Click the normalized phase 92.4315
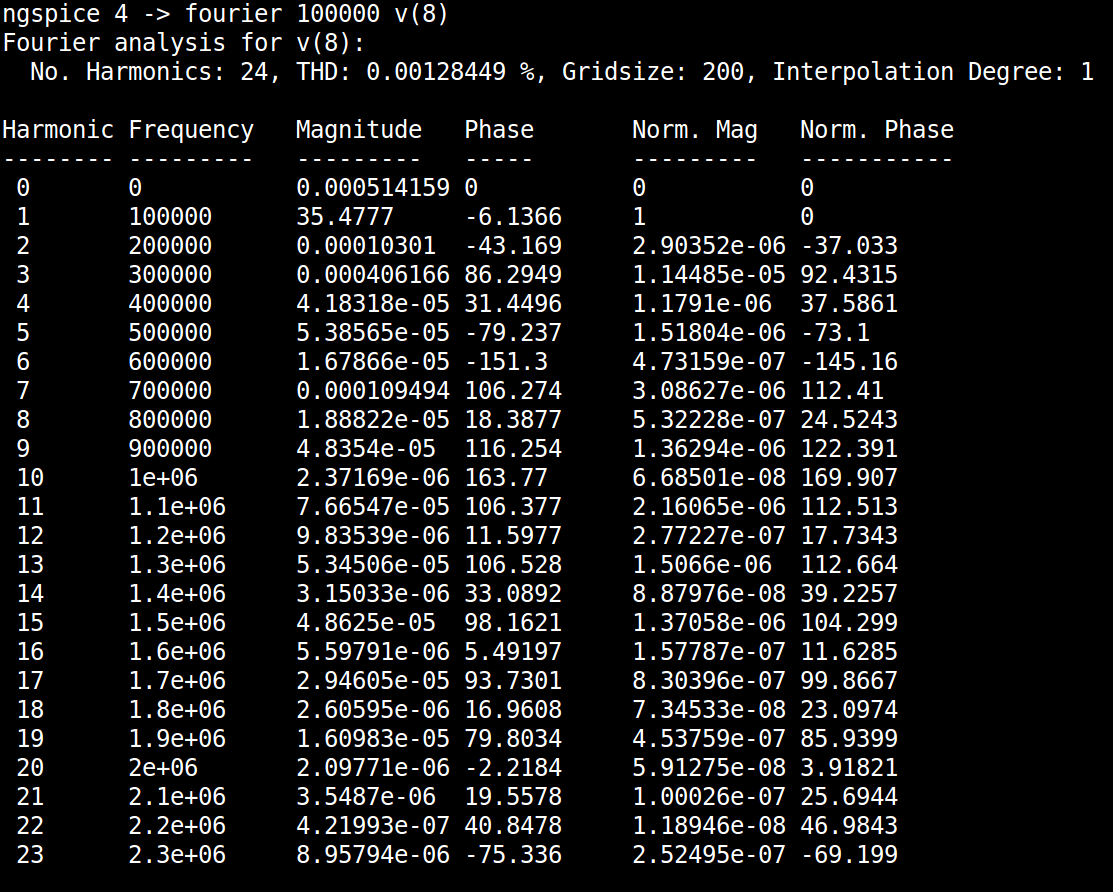The width and height of the screenshot is (1113, 892). [849, 275]
